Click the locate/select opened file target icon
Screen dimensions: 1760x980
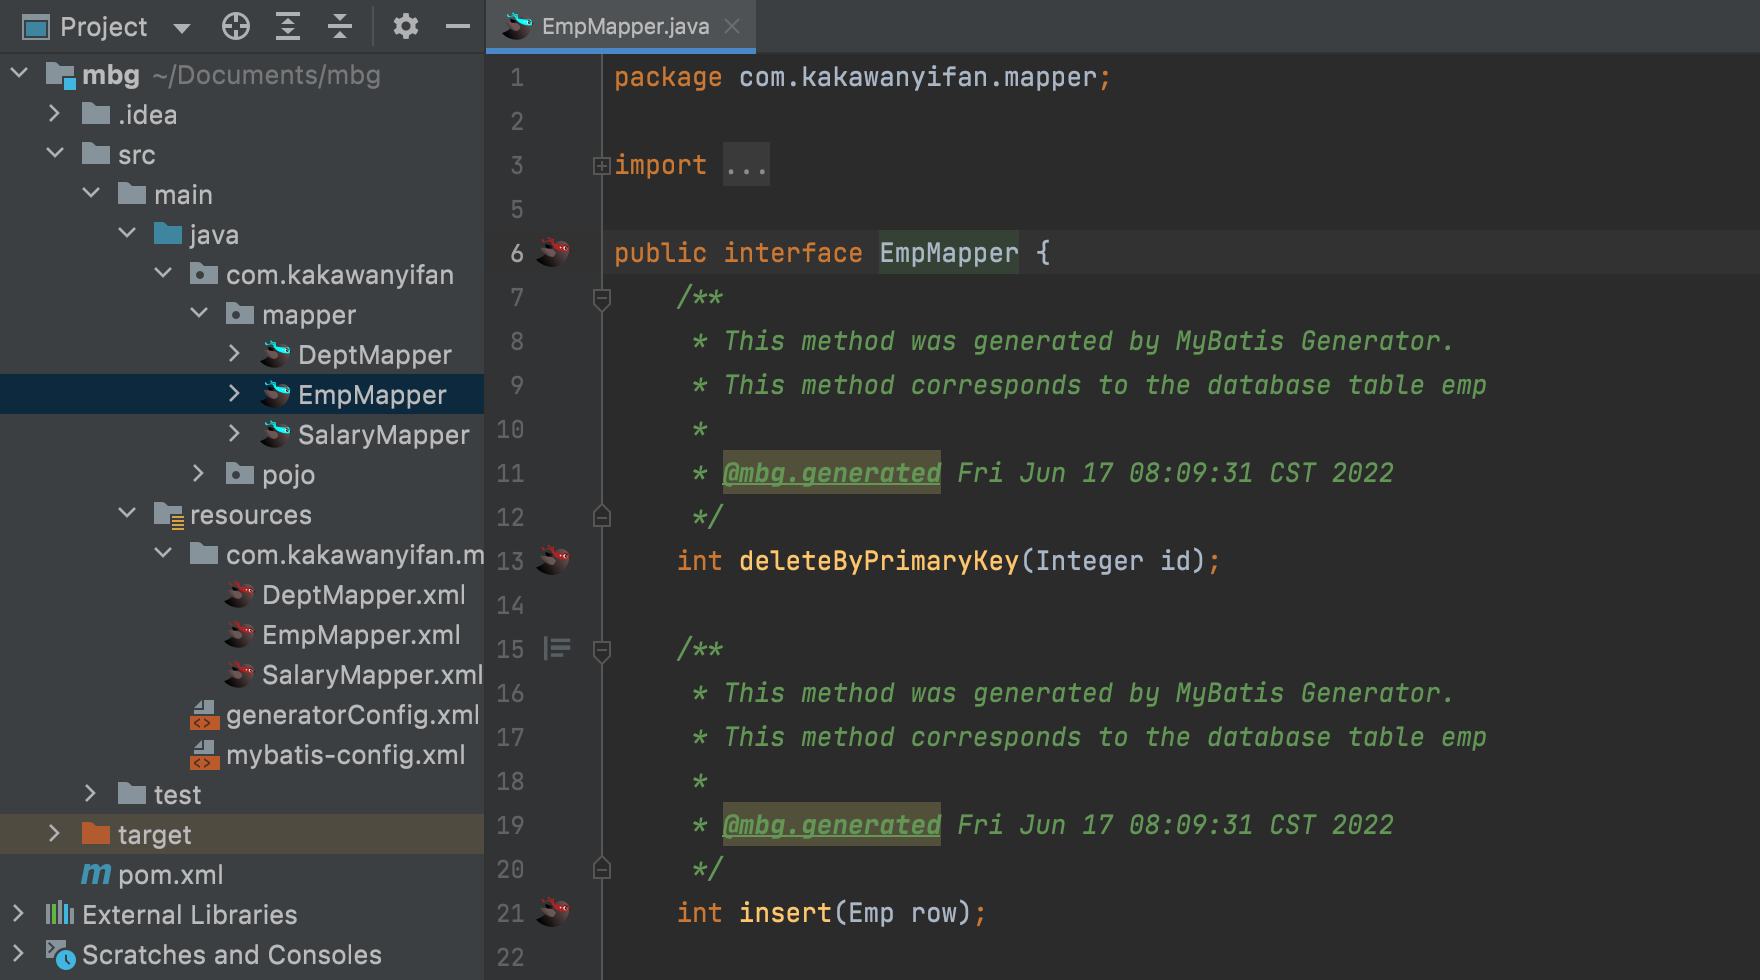[x=236, y=27]
